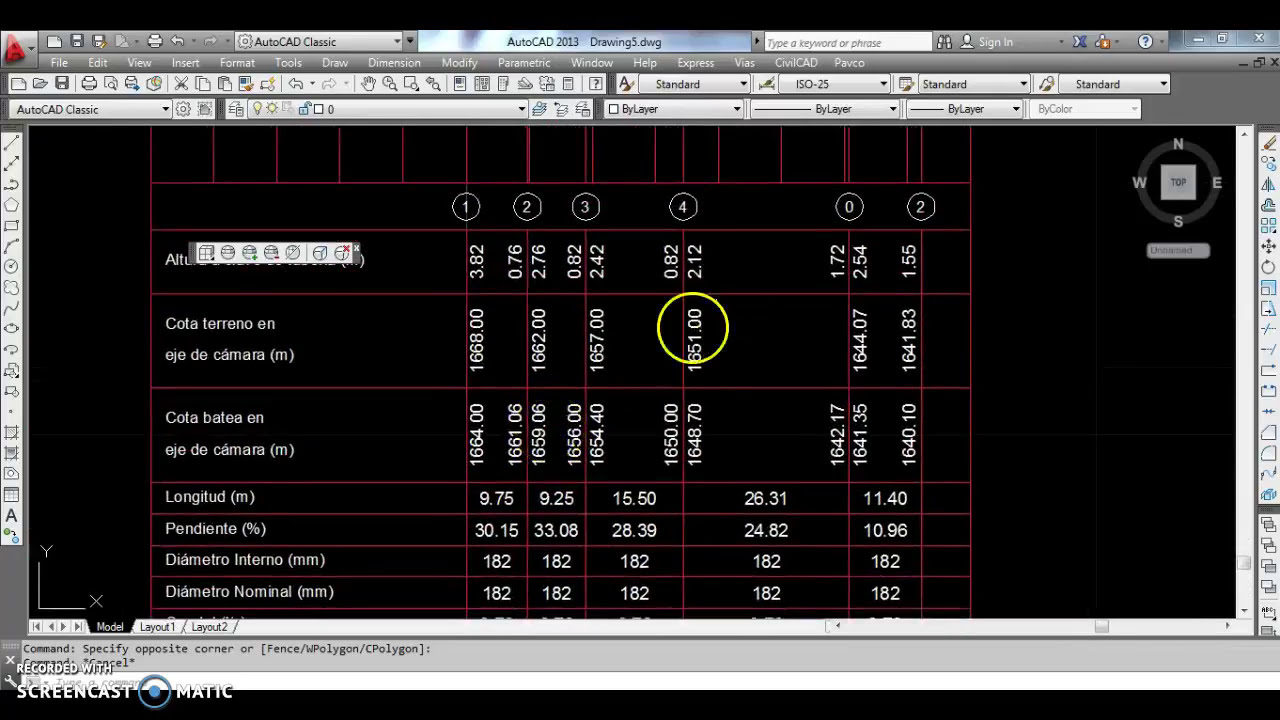
Task: Open the File menu
Action: pyautogui.click(x=59, y=62)
